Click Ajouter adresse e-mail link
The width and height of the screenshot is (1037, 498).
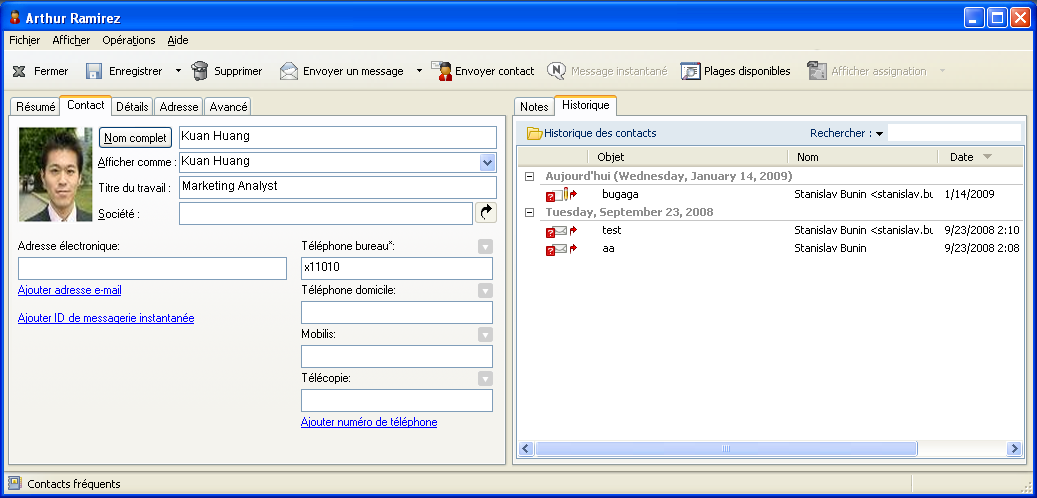[x=69, y=290]
